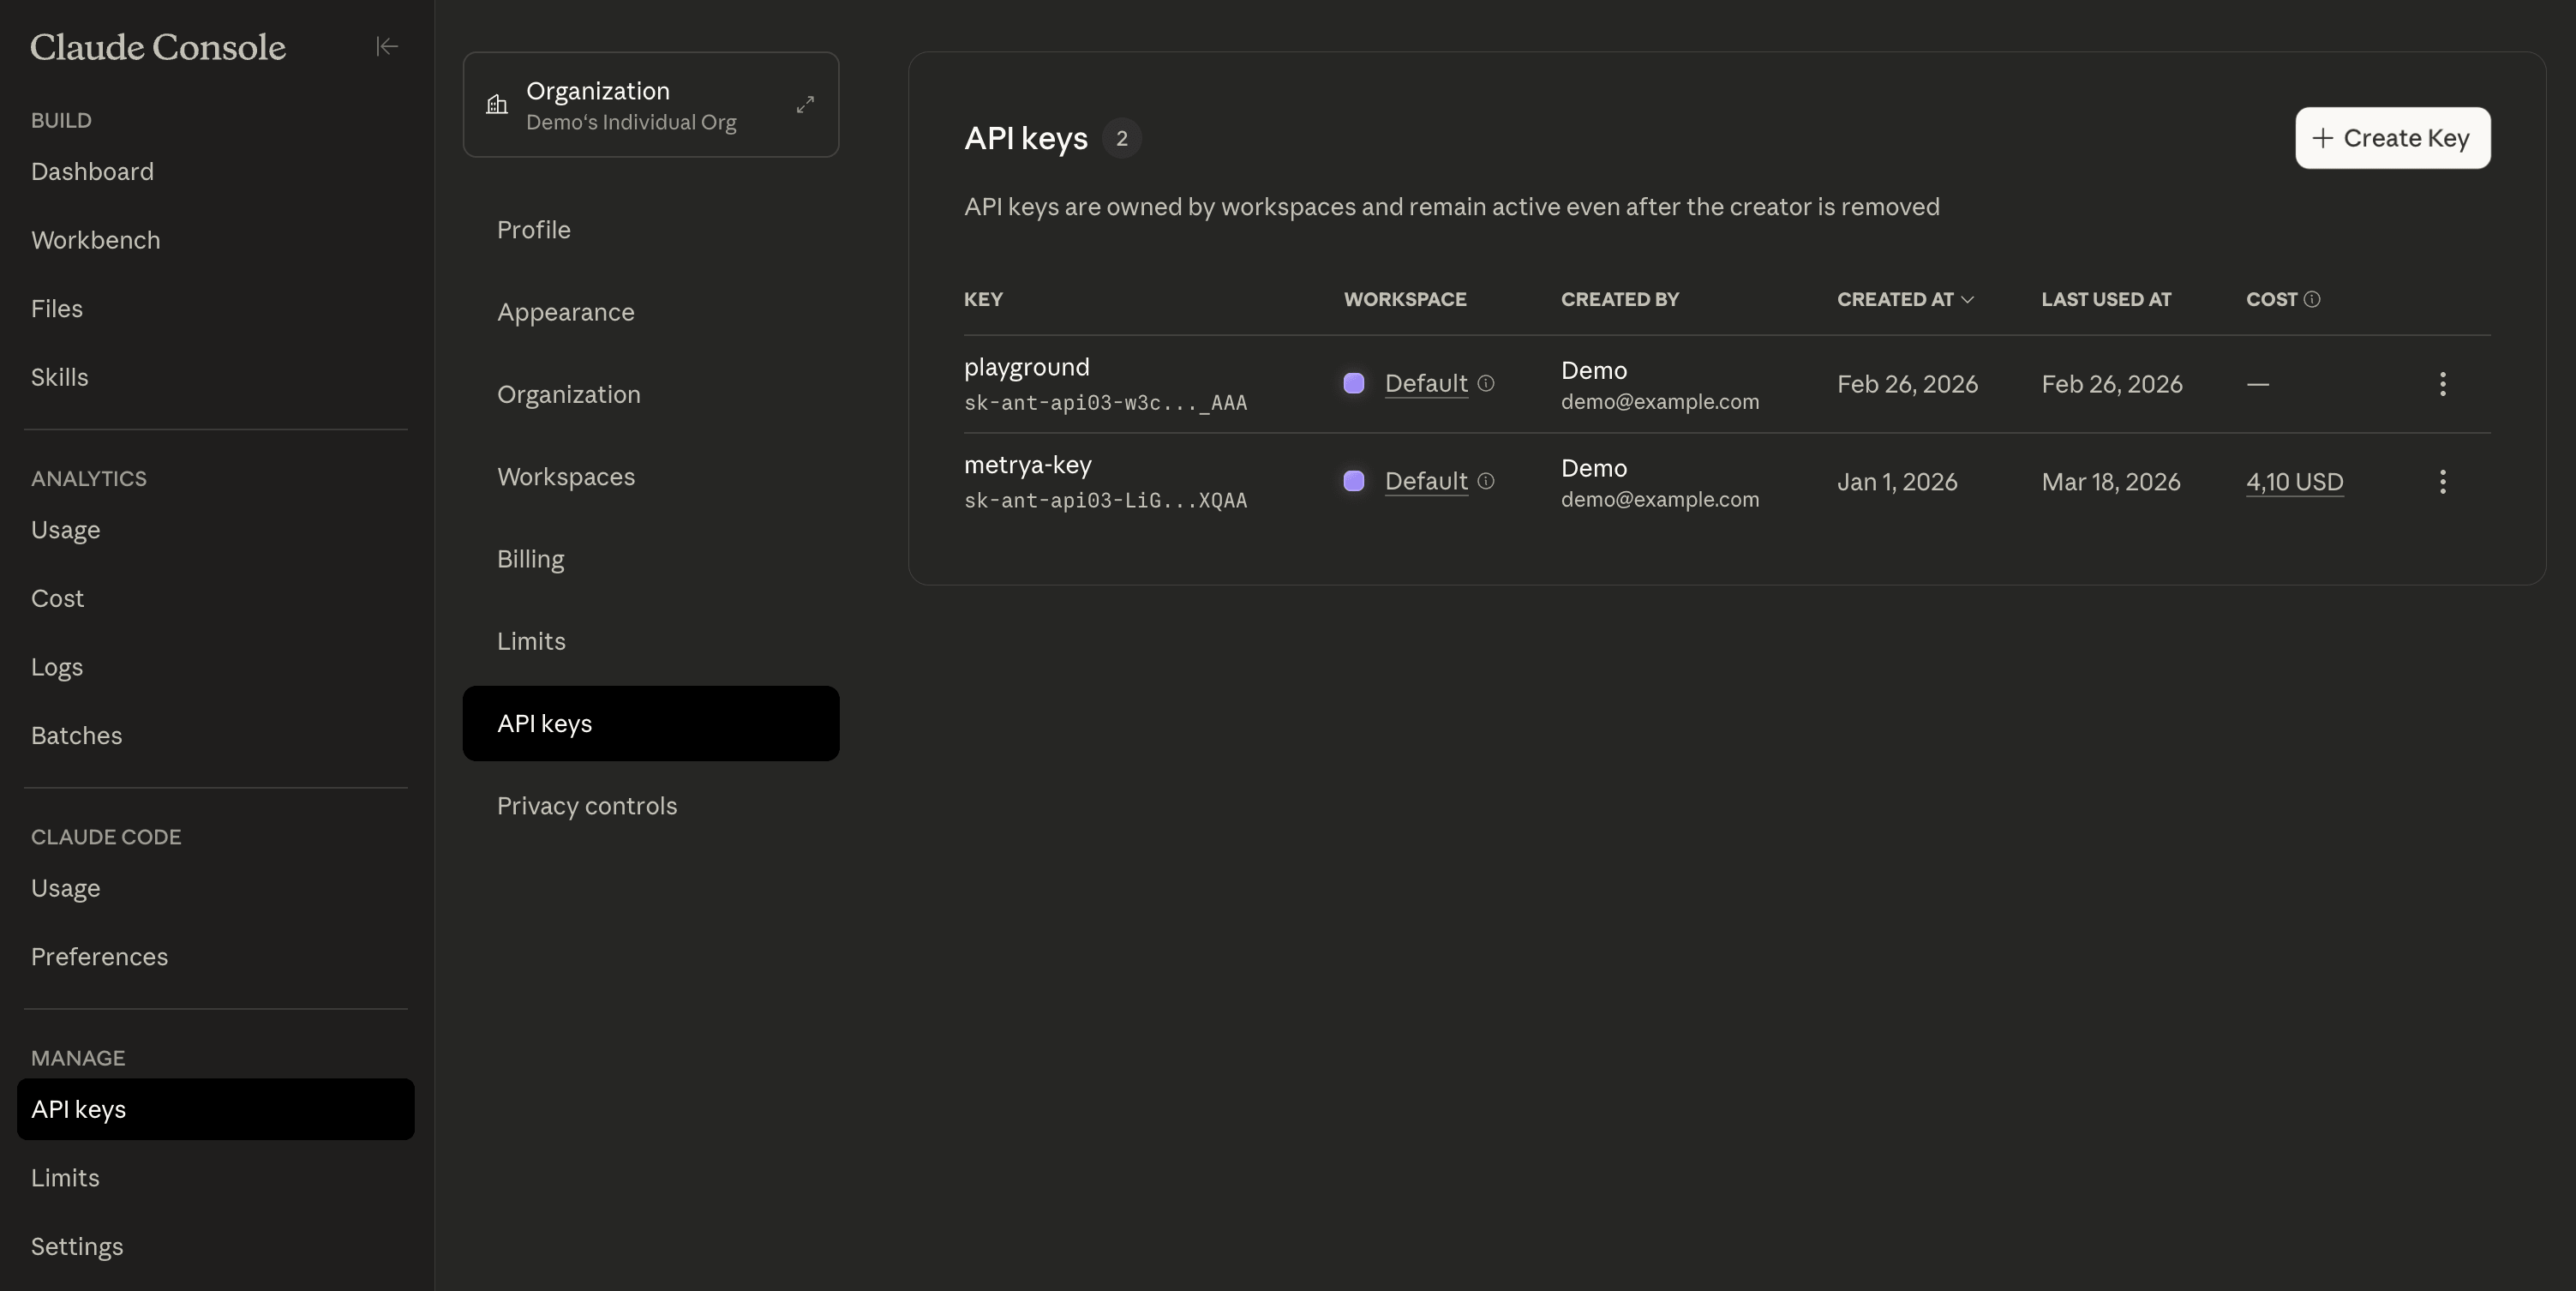Go to the Dashboard page
Image resolution: width=2576 pixels, height=1291 pixels.
pos(92,171)
